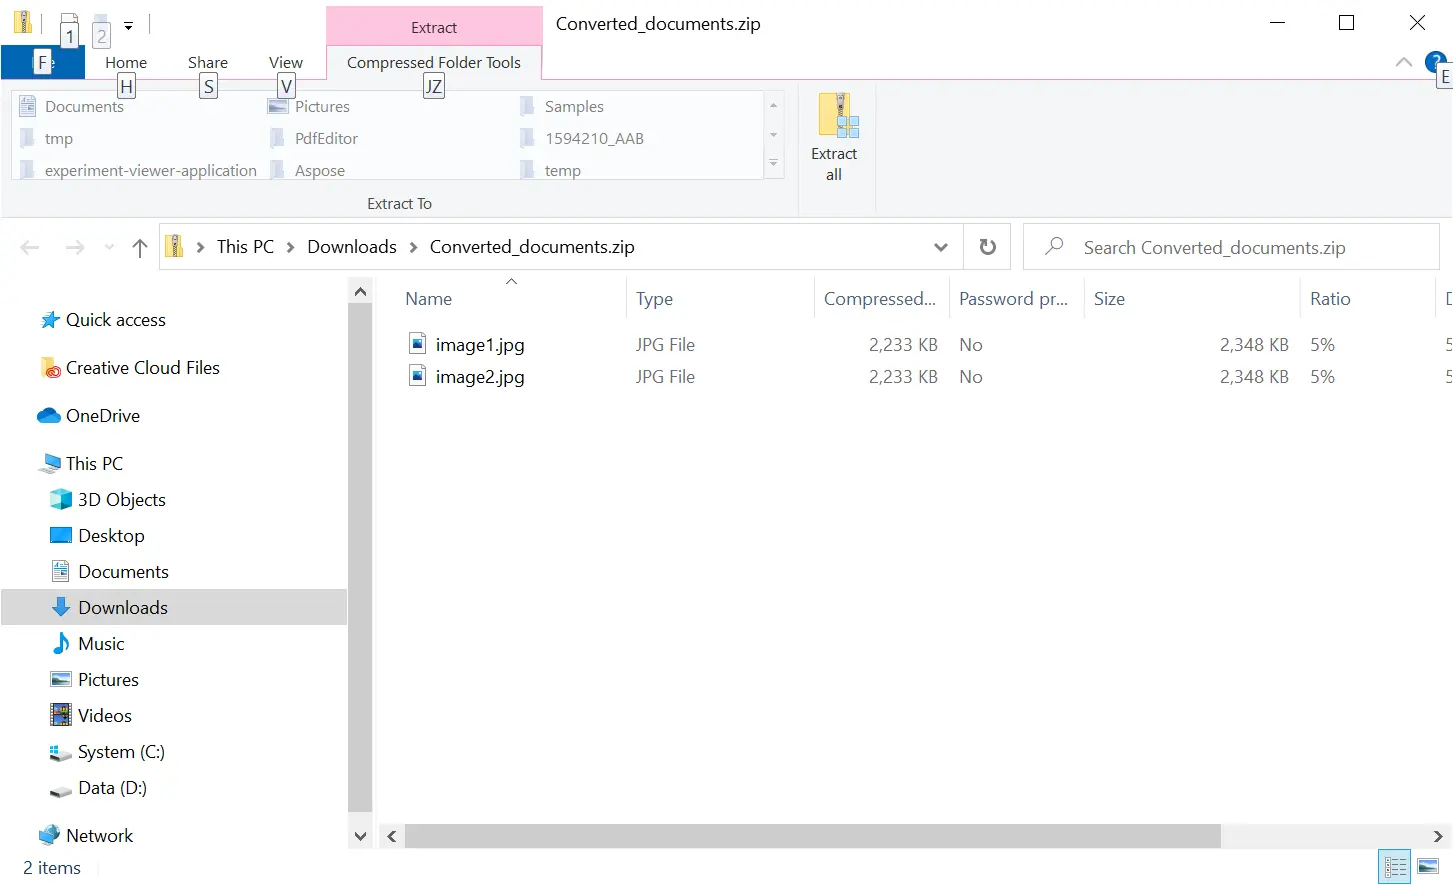Screen dimensions: 1453x885
Task: Expand more Extract To destinations
Action: pyautogui.click(x=773, y=163)
